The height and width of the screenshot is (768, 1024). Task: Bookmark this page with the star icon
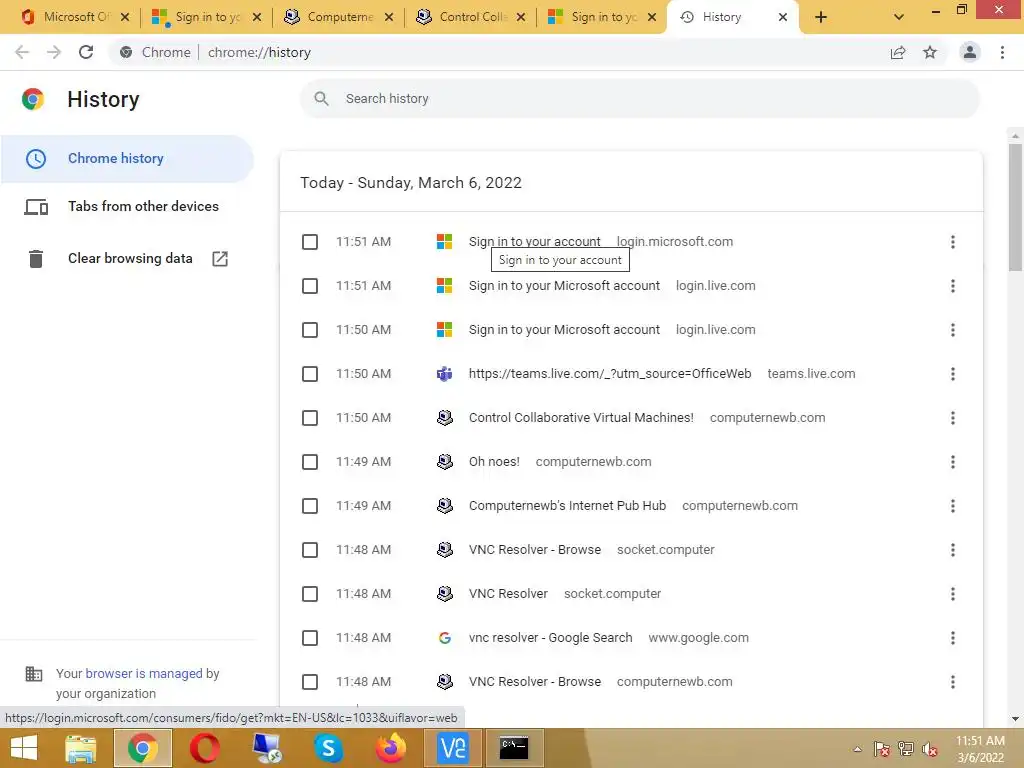point(930,52)
